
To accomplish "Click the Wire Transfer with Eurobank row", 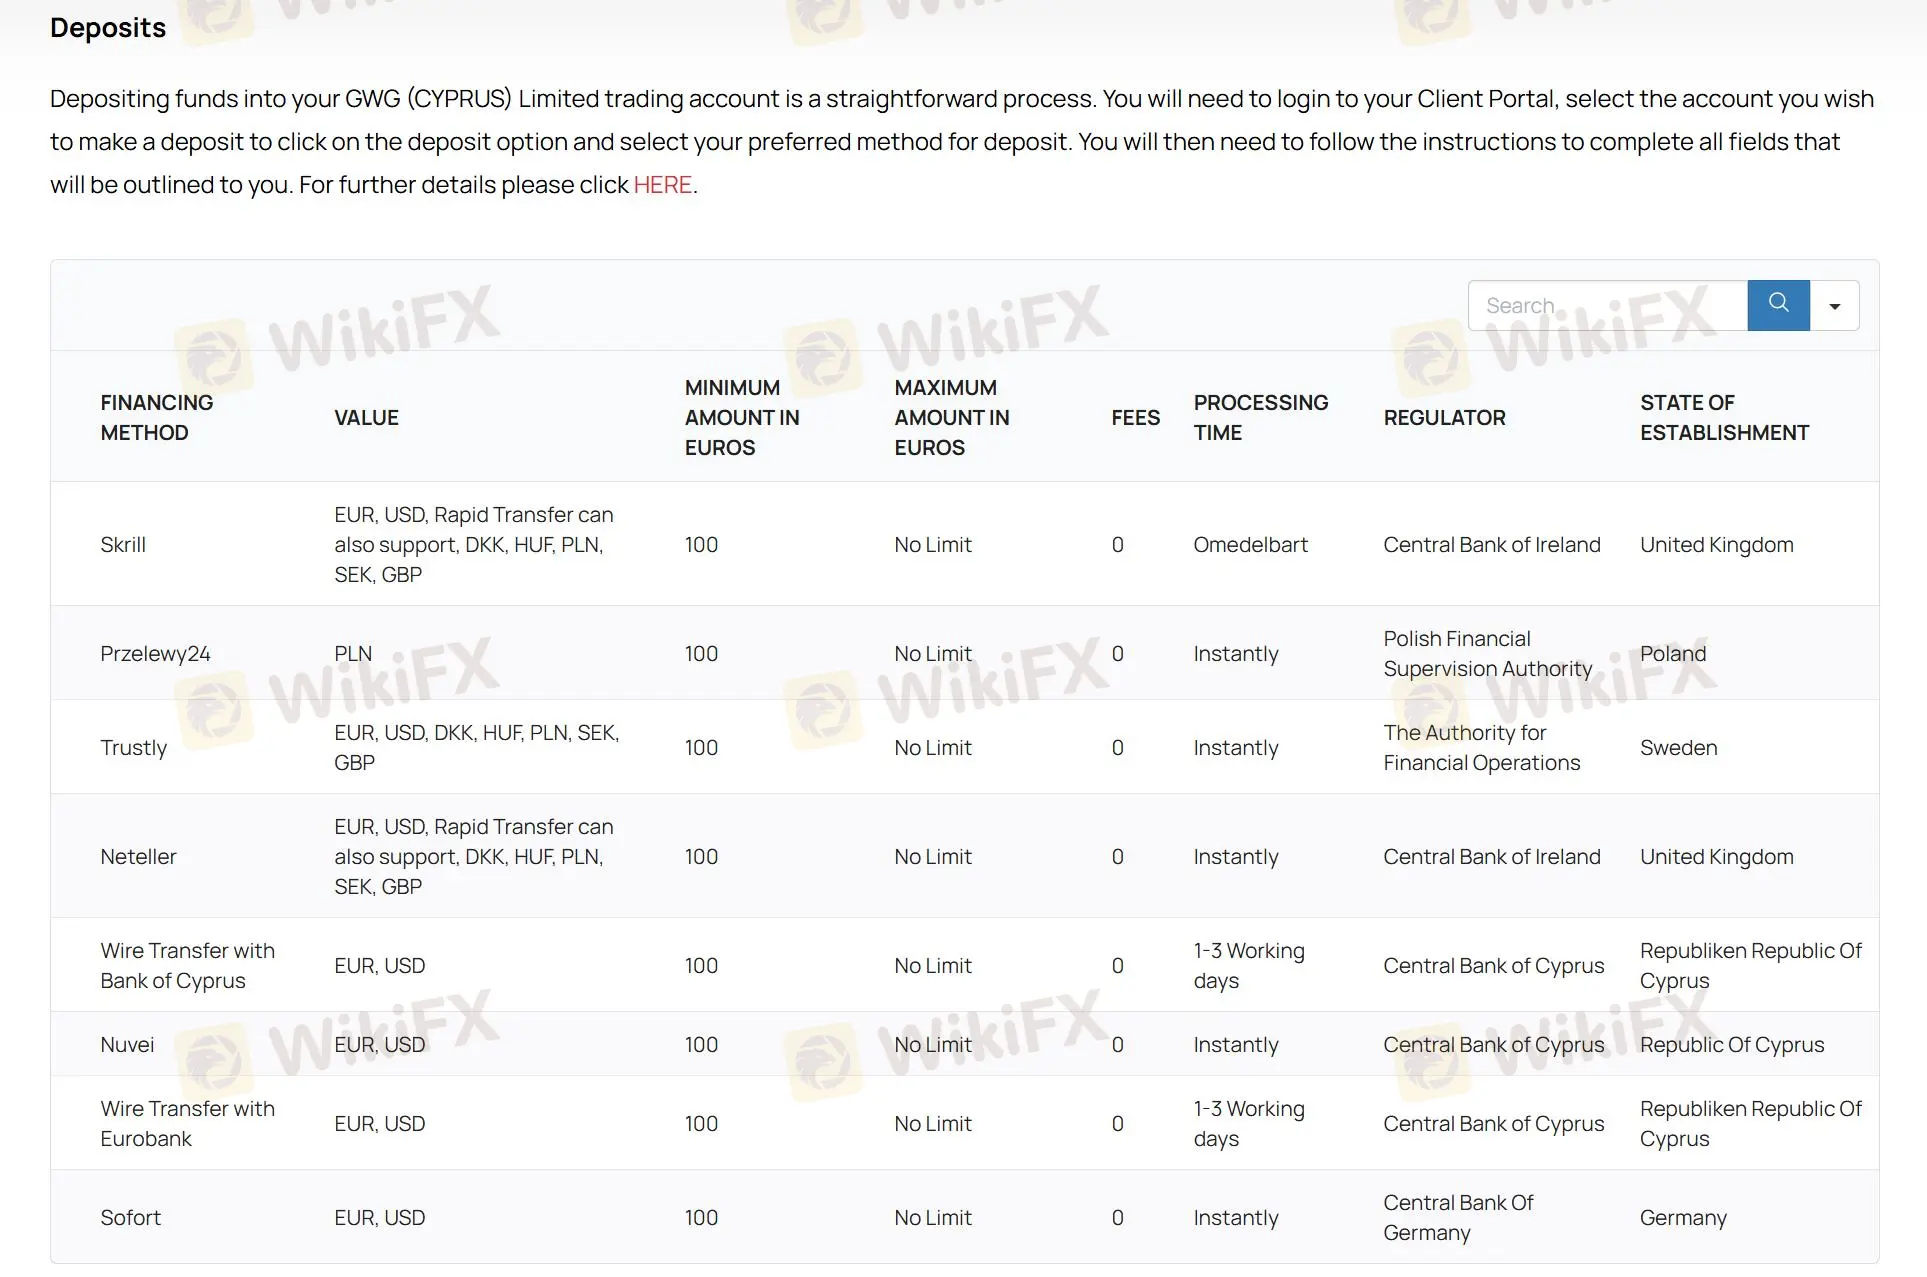I will (x=188, y=1123).
